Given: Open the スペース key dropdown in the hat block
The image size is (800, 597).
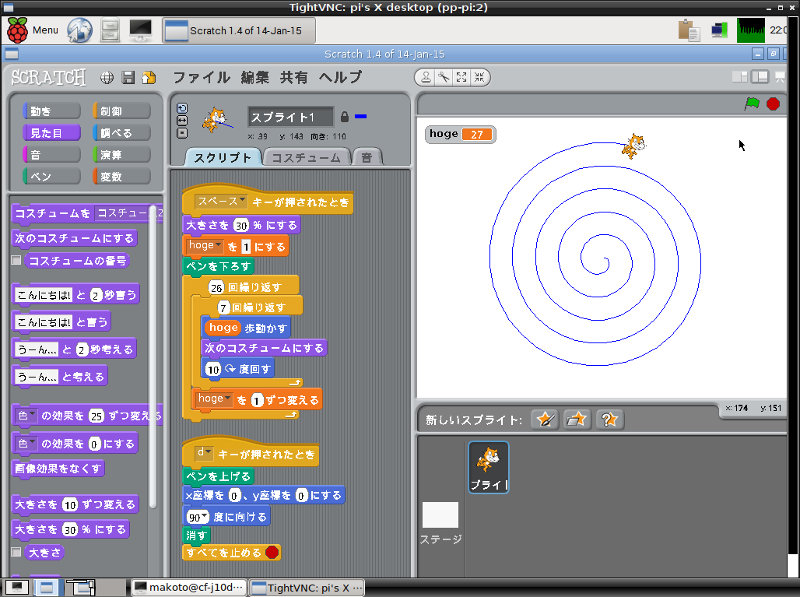Looking at the screenshot, I should coord(221,202).
